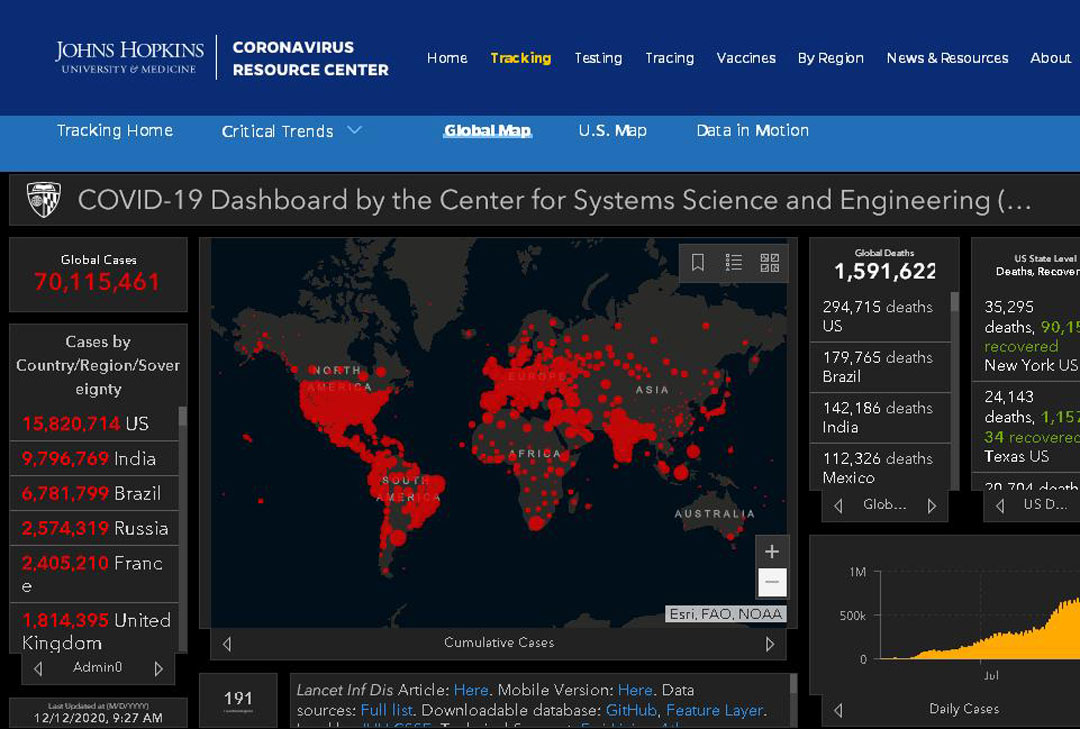
Task: Select the '112,326 deaths Mexico' row
Action: [880, 467]
